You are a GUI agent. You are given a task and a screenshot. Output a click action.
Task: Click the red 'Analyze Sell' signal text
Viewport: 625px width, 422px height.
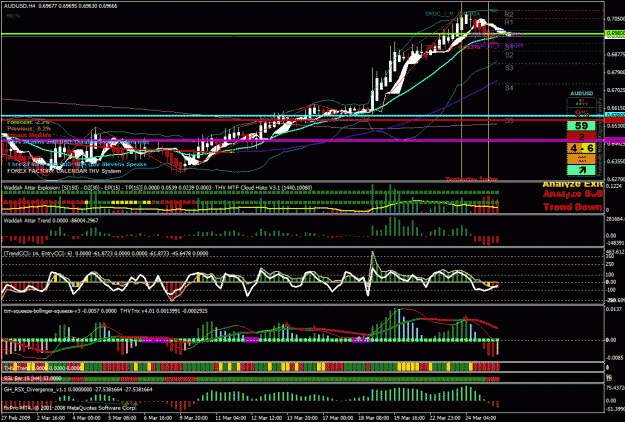click(572, 194)
